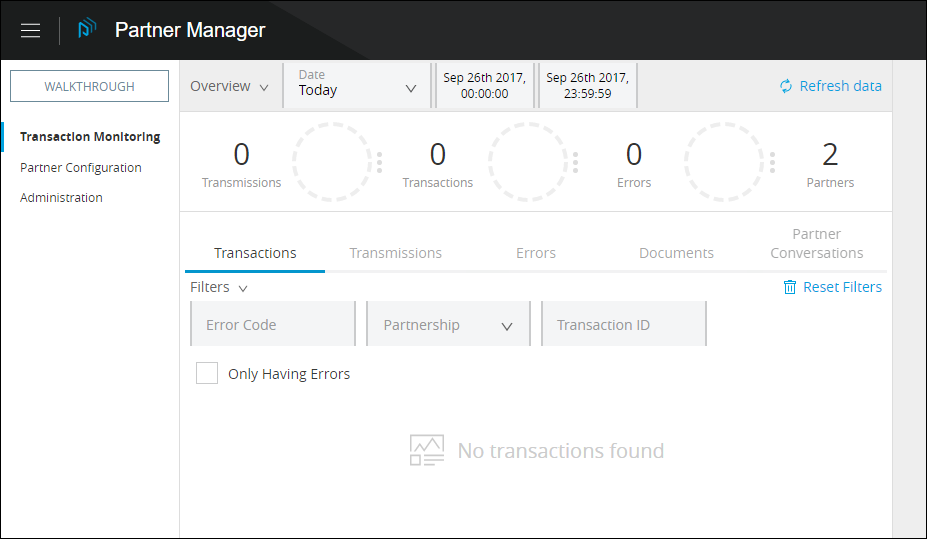927x539 pixels.
Task: Expand the Overview dropdown
Action: pyautogui.click(x=229, y=86)
